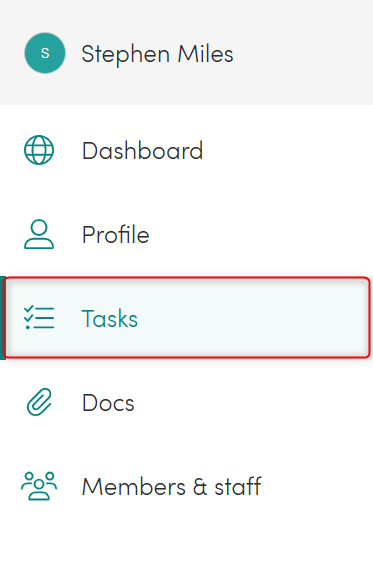Click blank space right of the Profile label
Image resolution: width=373 pixels, height=563 pixels.
pyautogui.click(x=258, y=234)
